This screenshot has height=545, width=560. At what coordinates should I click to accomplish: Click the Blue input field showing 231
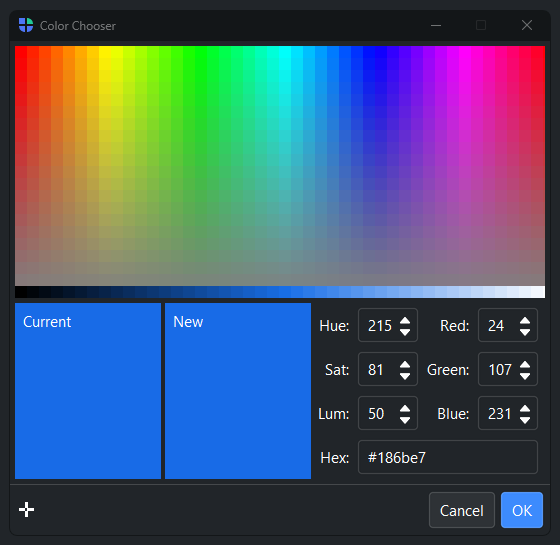[x=508, y=413]
